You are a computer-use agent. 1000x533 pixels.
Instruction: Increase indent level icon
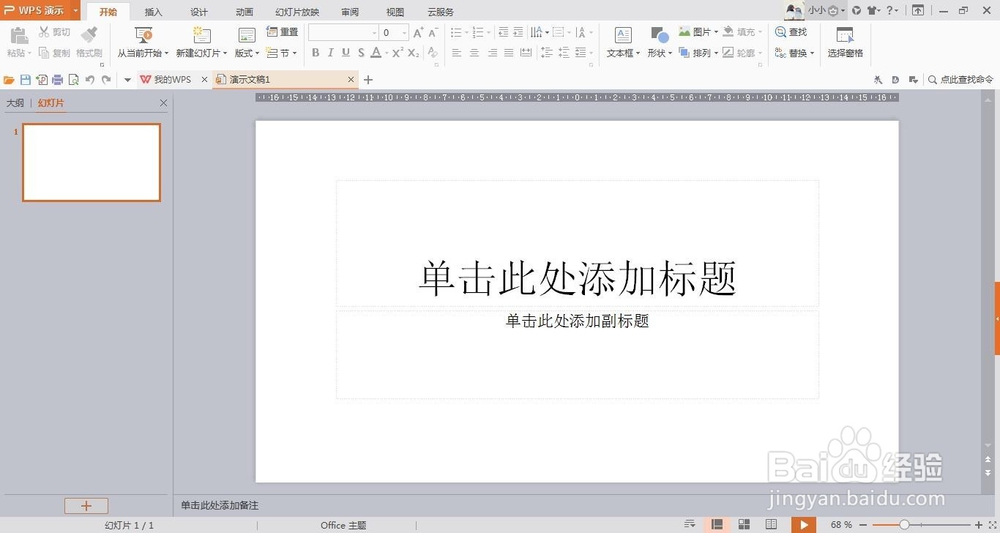(518, 32)
